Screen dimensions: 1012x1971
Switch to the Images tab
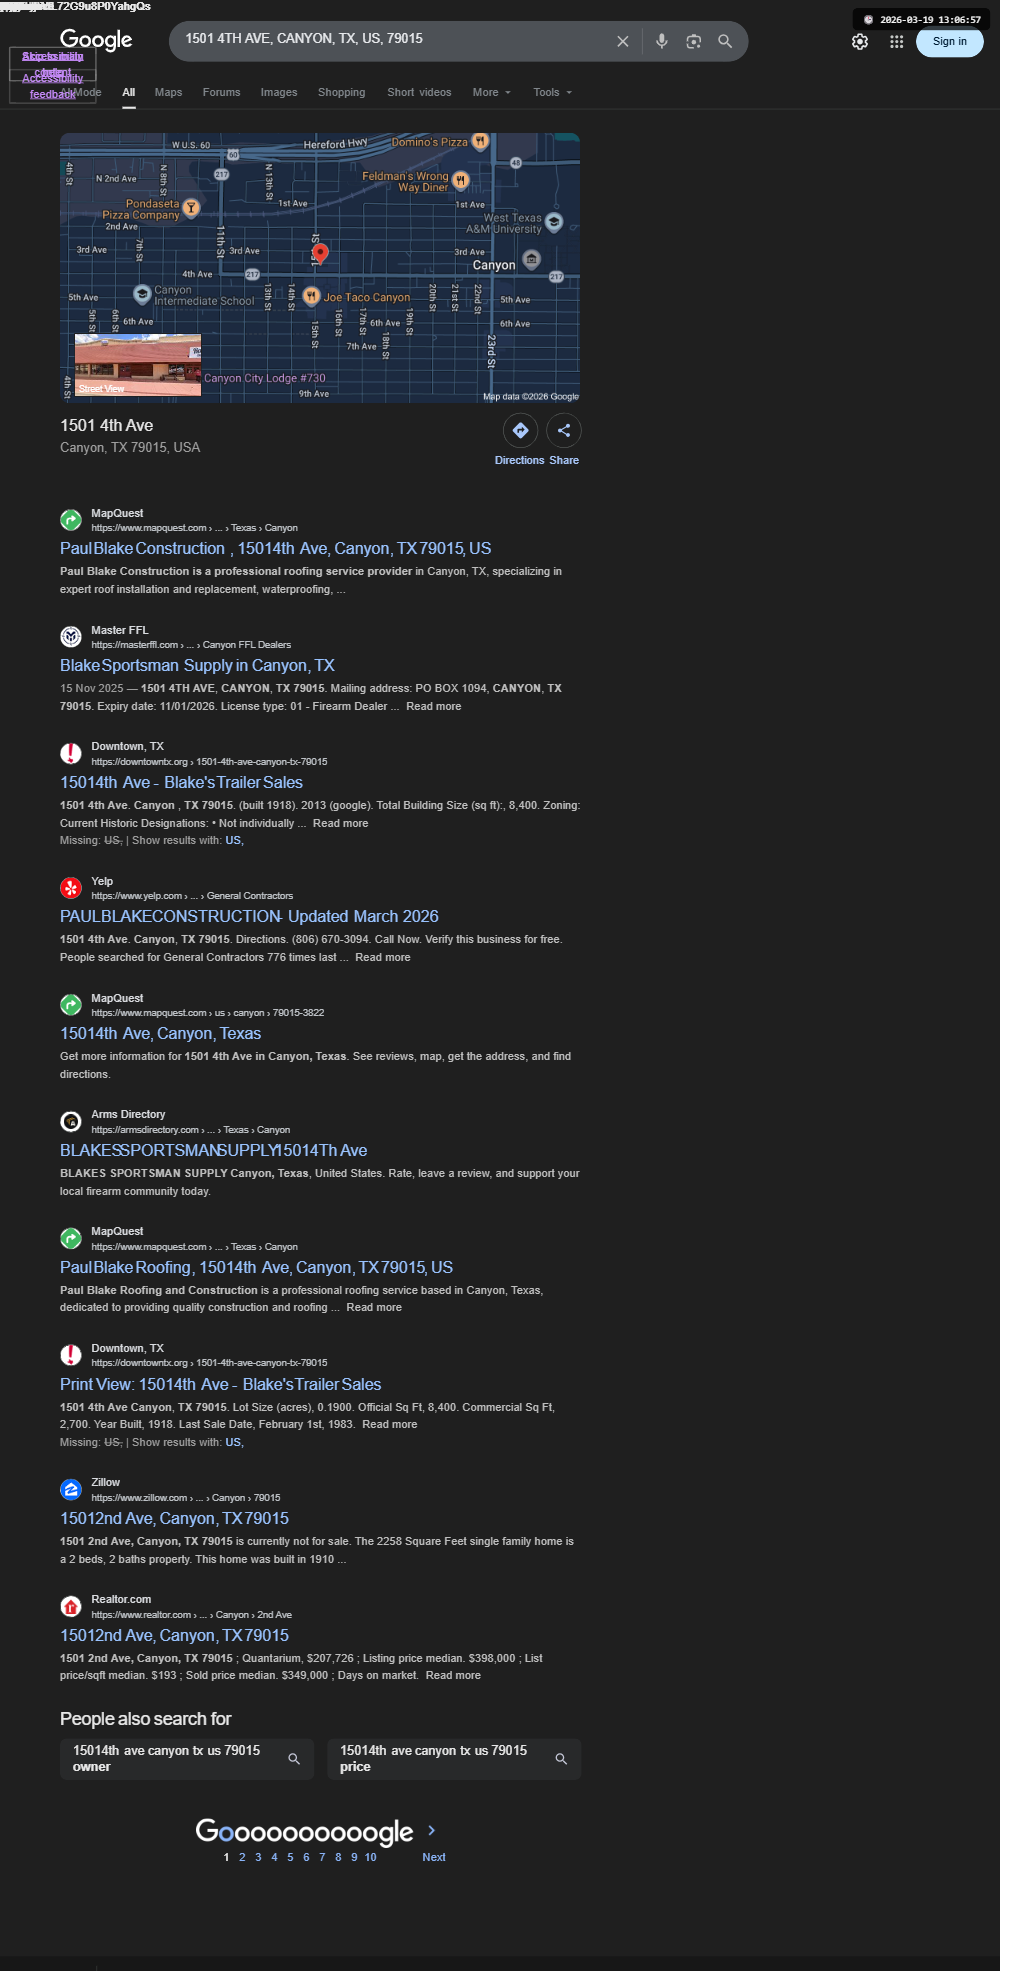279,92
